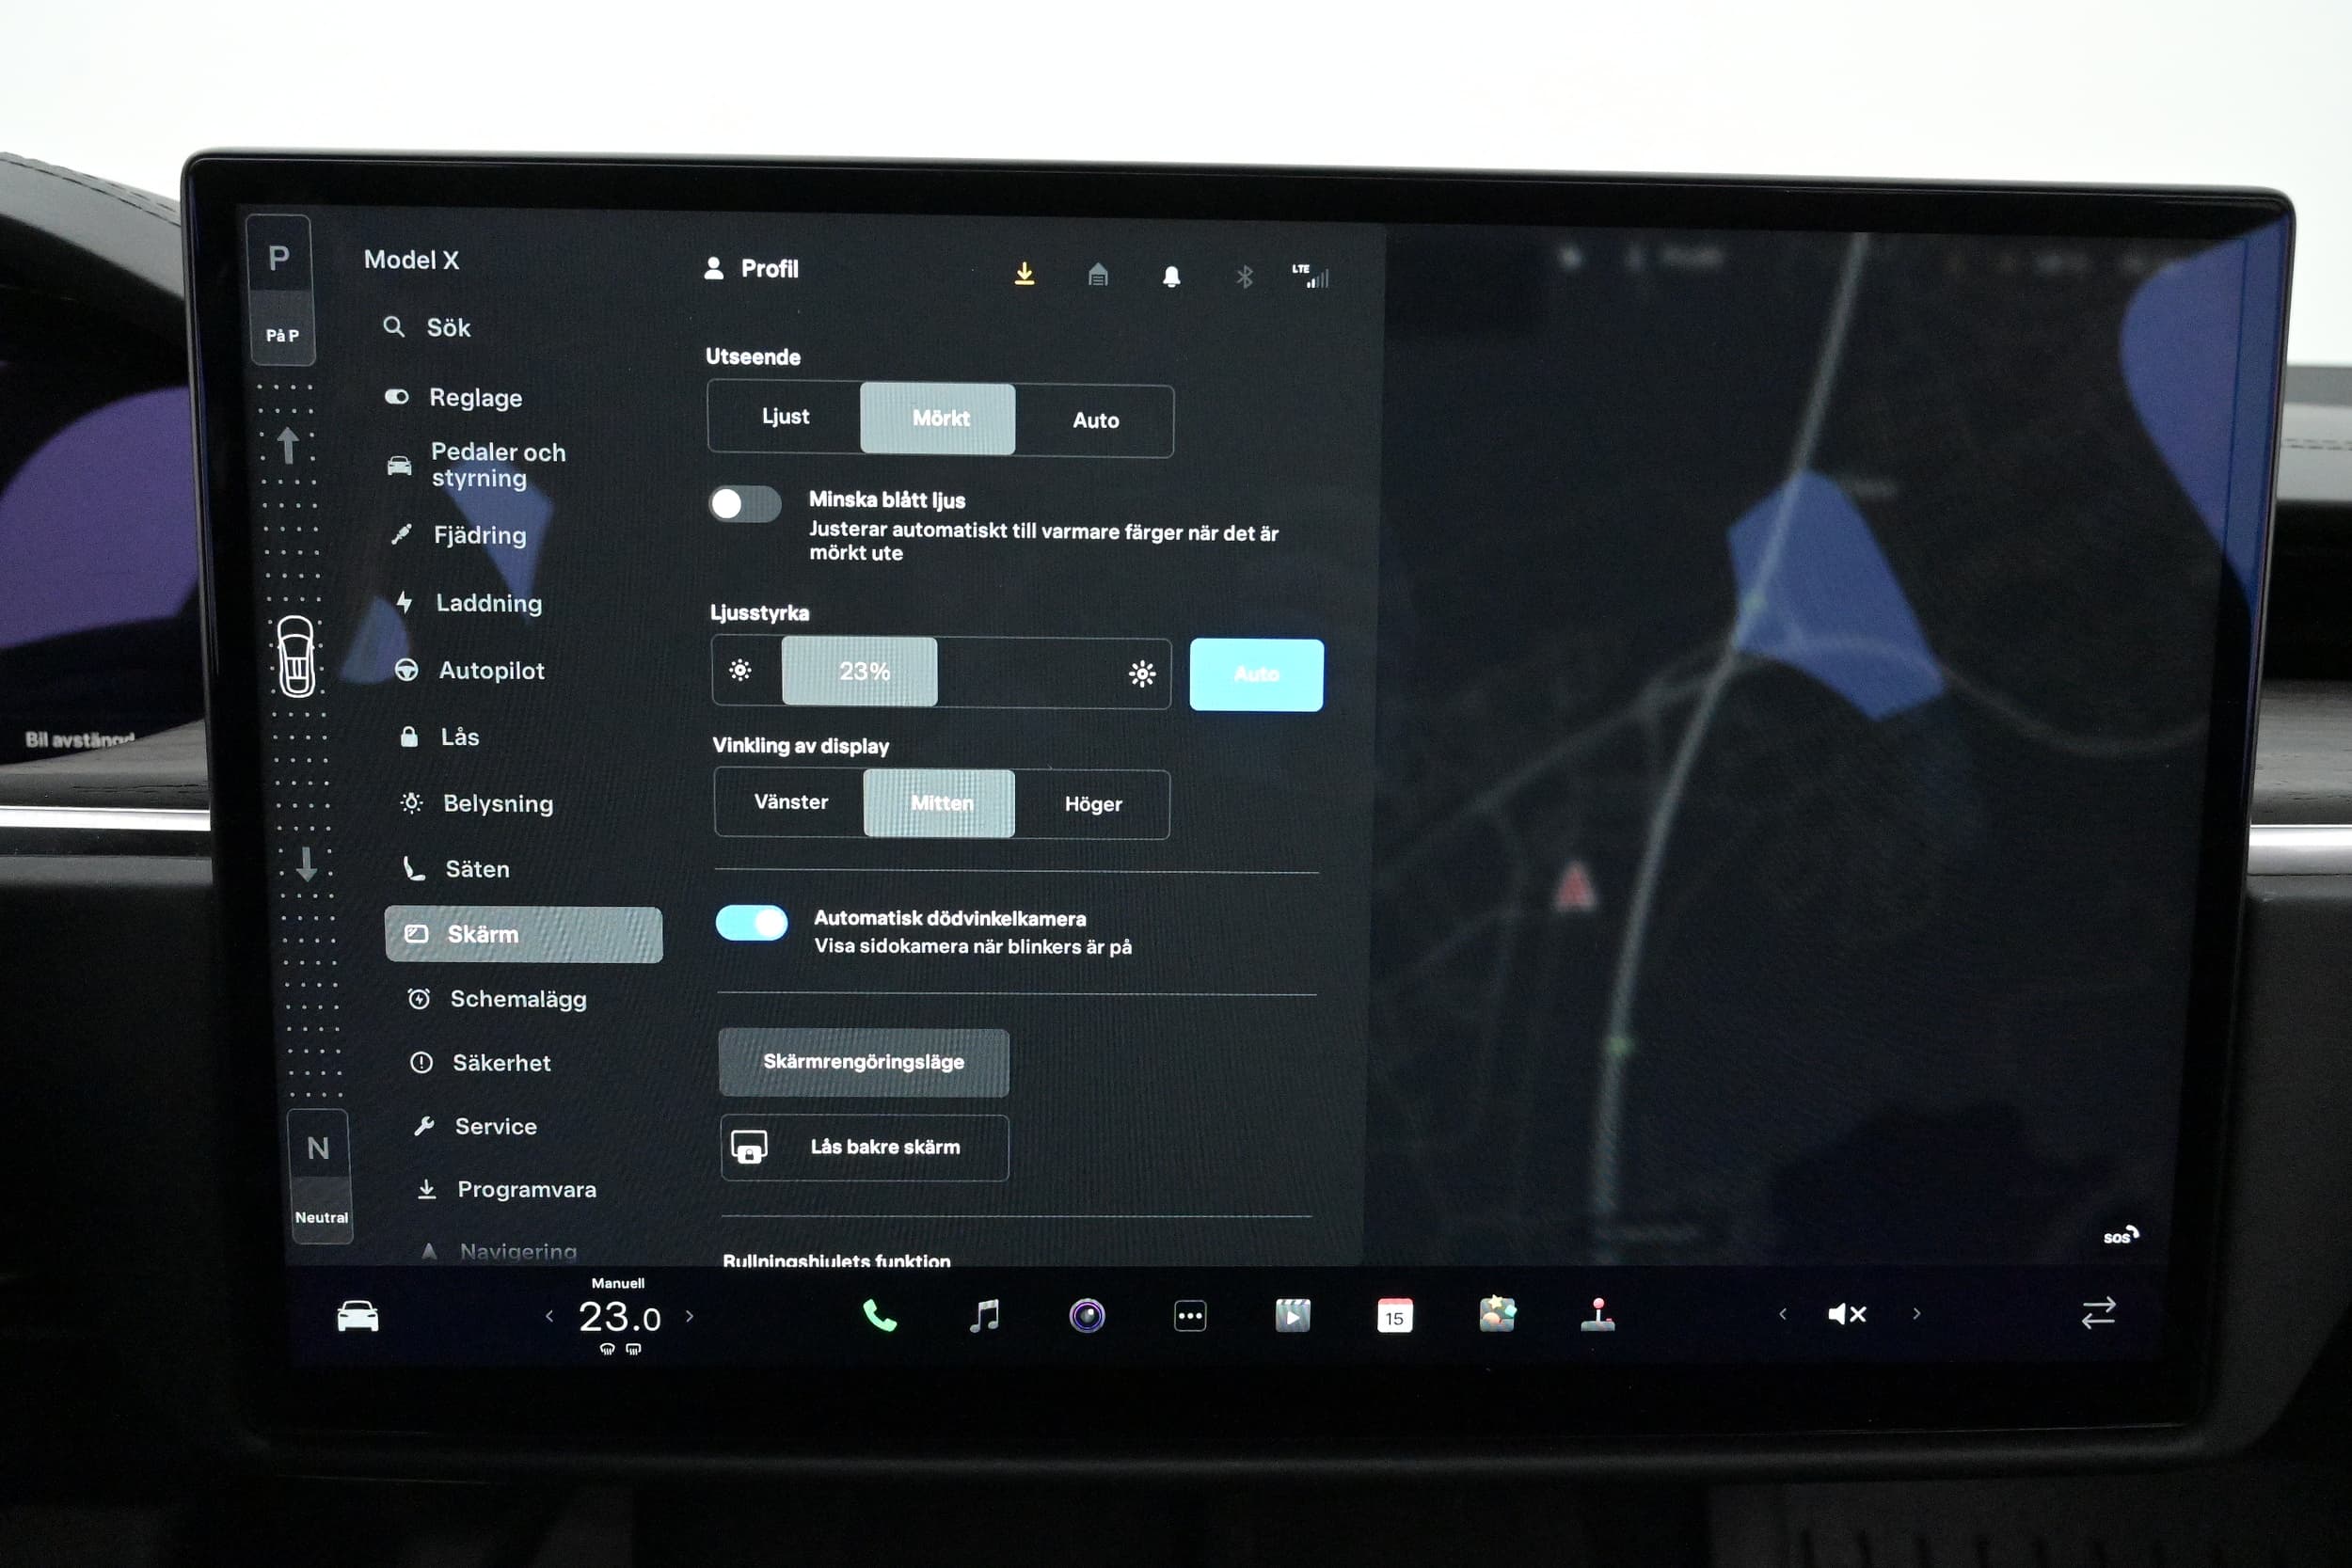The image size is (2352, 1568).
Task: Open the Theater video app
Action: tap(1292, 1316)
